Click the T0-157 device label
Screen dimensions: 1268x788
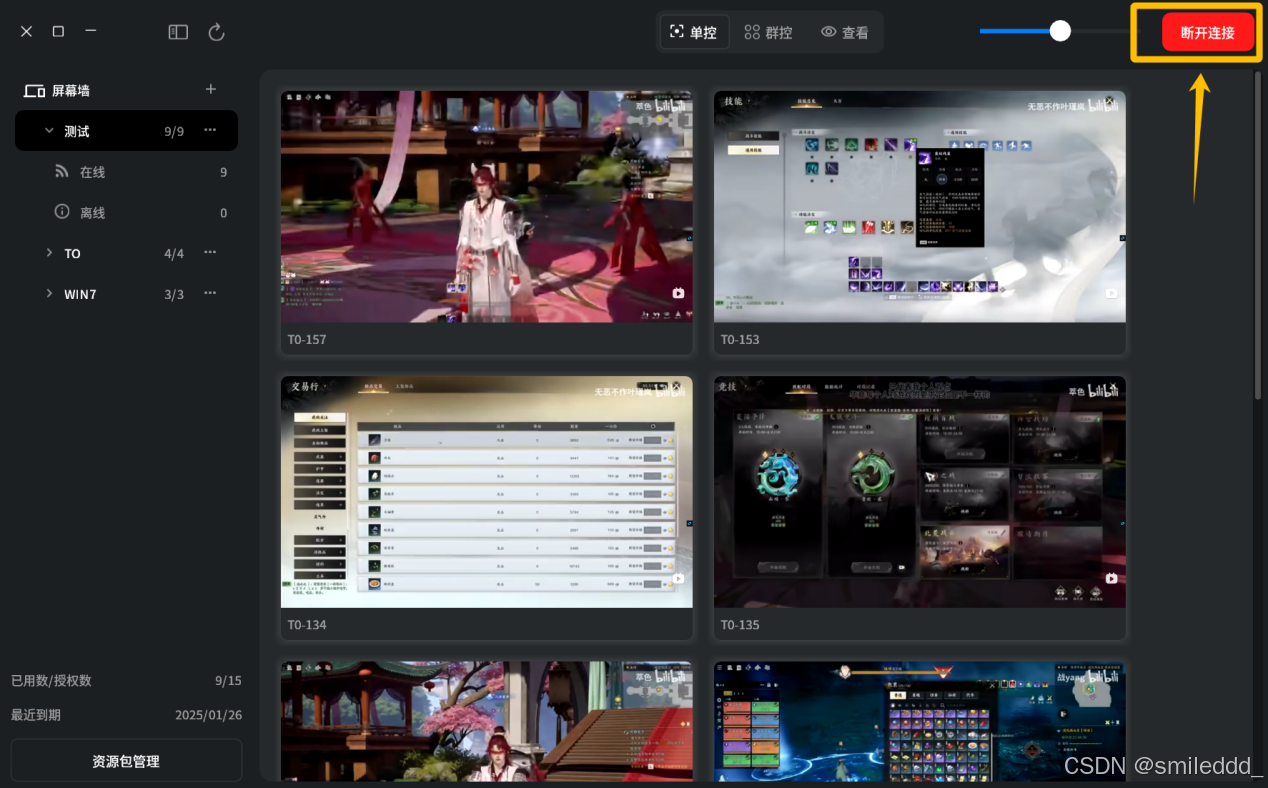point(307,340)
